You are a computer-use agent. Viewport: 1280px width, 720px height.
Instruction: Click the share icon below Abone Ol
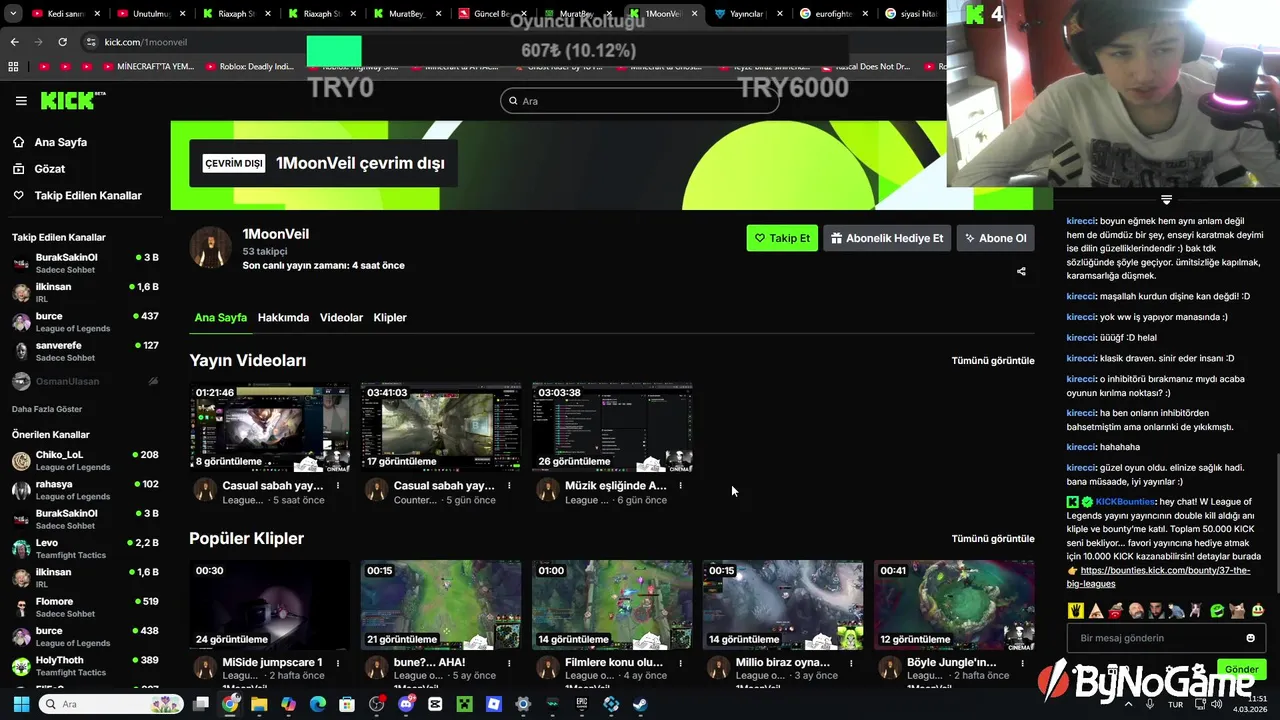pyautogui.click(x=1021, y=271)
